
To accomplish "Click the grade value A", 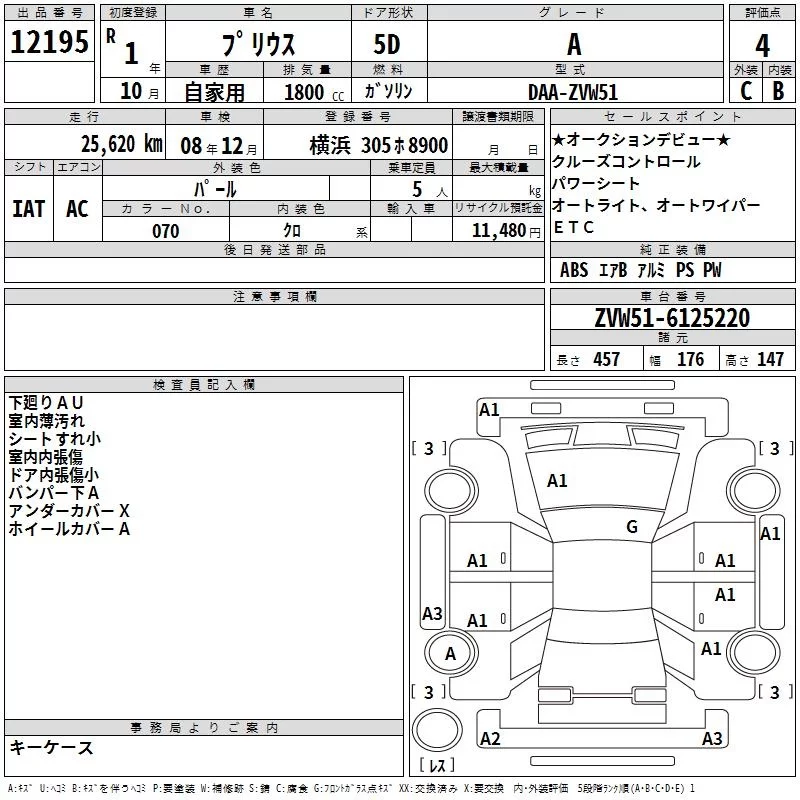I will (574, 44).
